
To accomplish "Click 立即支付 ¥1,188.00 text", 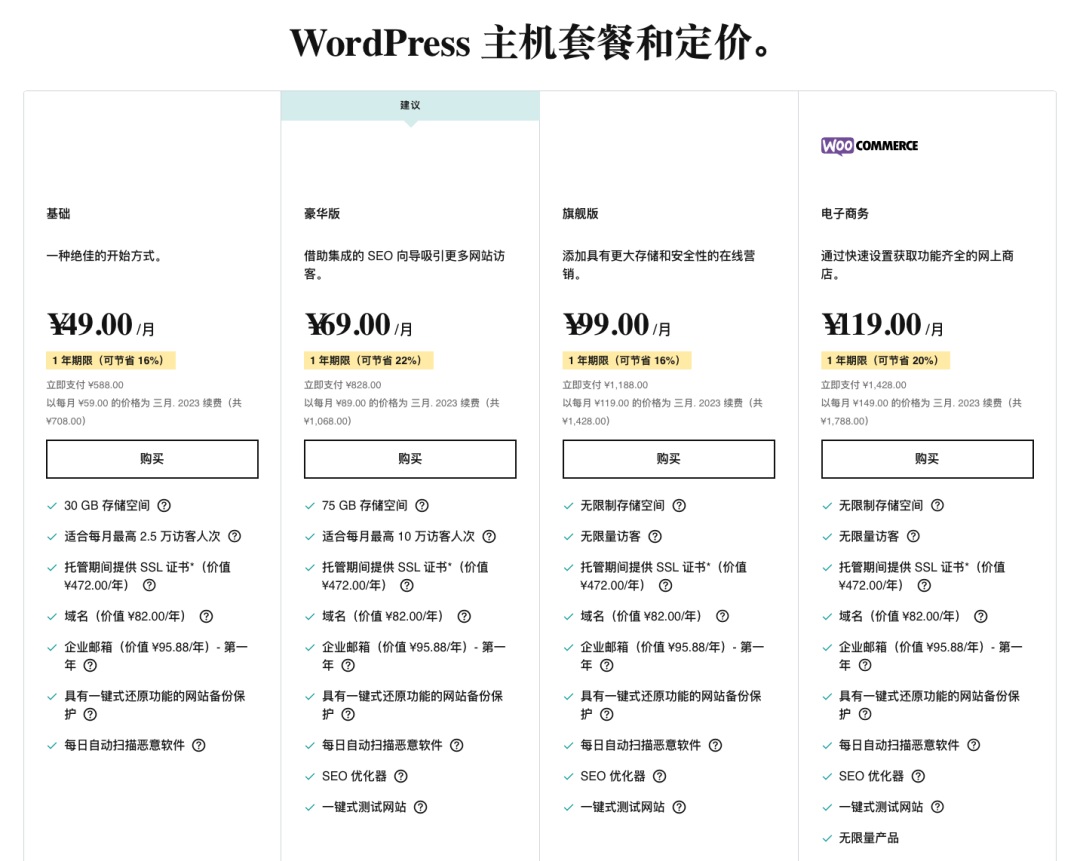I will click(x=605, y=385).
